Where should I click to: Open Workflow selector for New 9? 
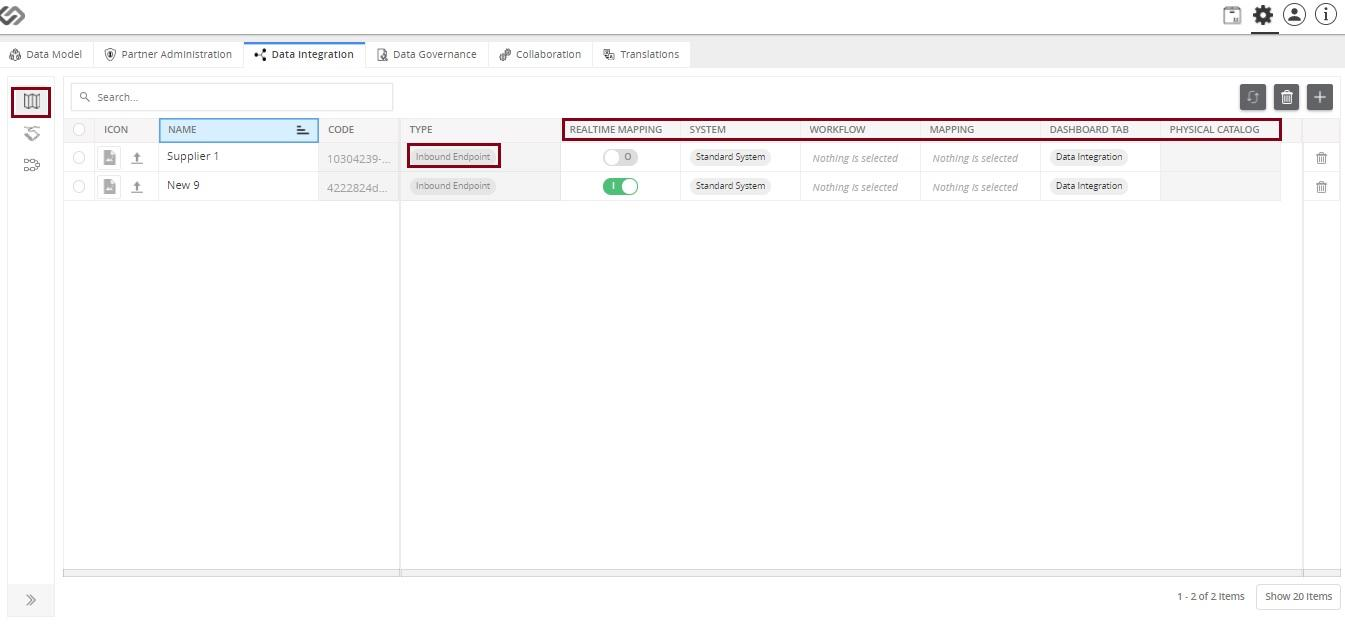[x=860, y=187]
